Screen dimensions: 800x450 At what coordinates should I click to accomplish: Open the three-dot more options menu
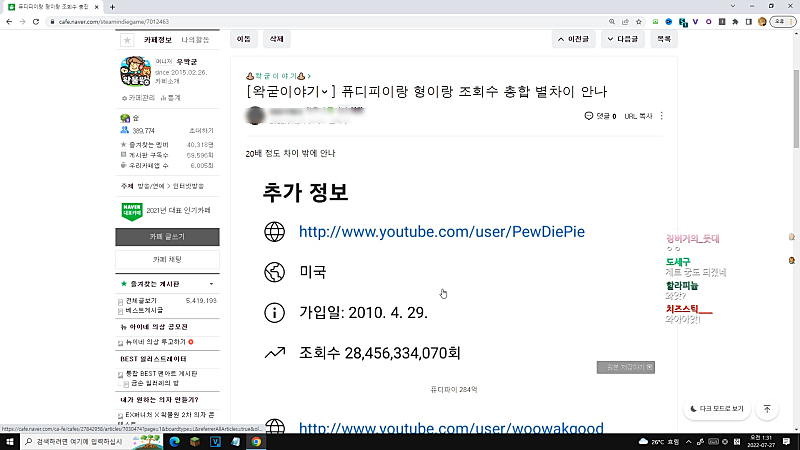click(x=661, y=116)
